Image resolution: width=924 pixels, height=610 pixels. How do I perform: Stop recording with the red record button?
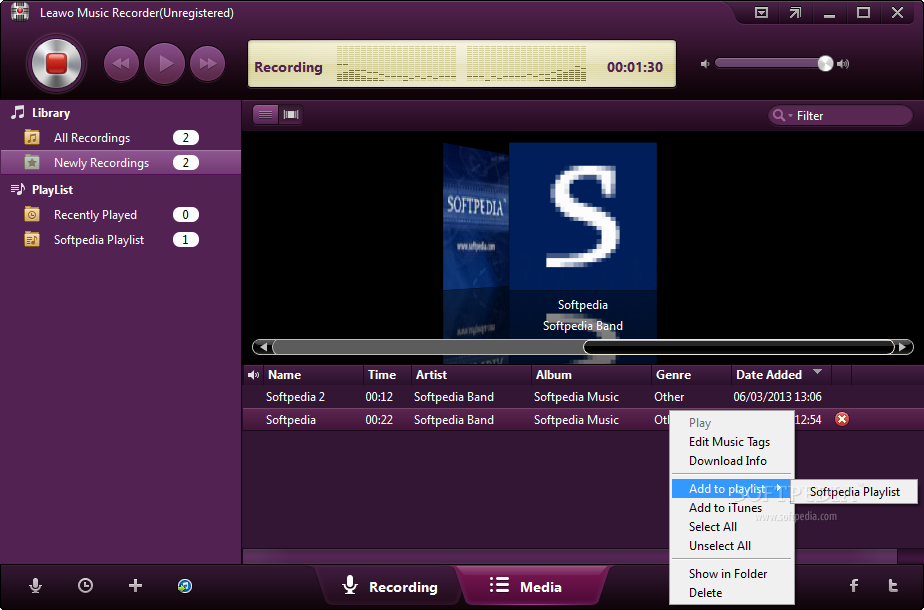coord(57,64)
